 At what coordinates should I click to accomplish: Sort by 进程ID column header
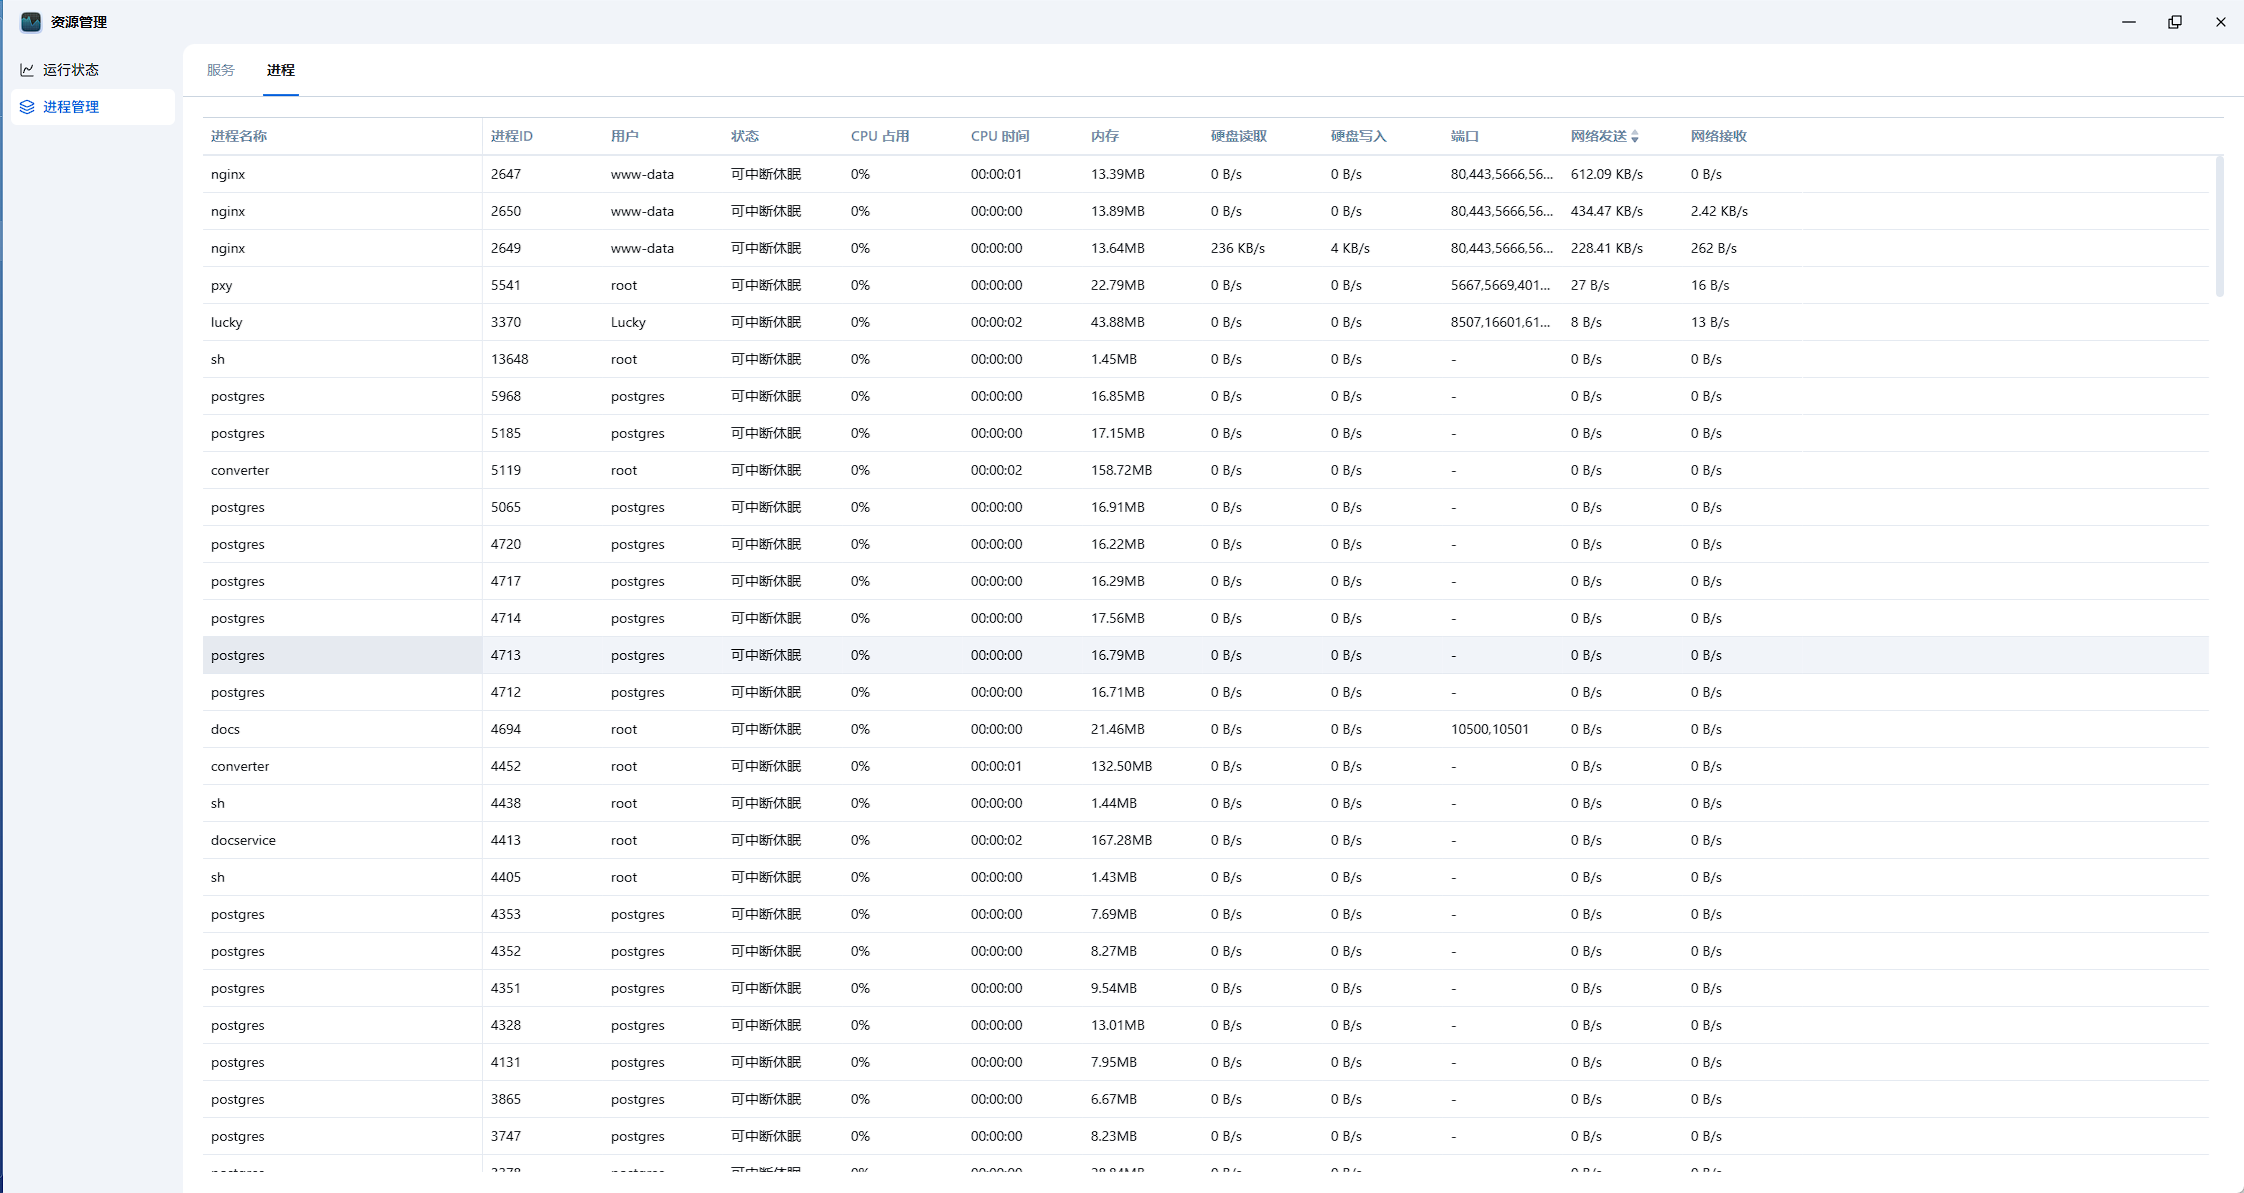click(x=511, y=136)
